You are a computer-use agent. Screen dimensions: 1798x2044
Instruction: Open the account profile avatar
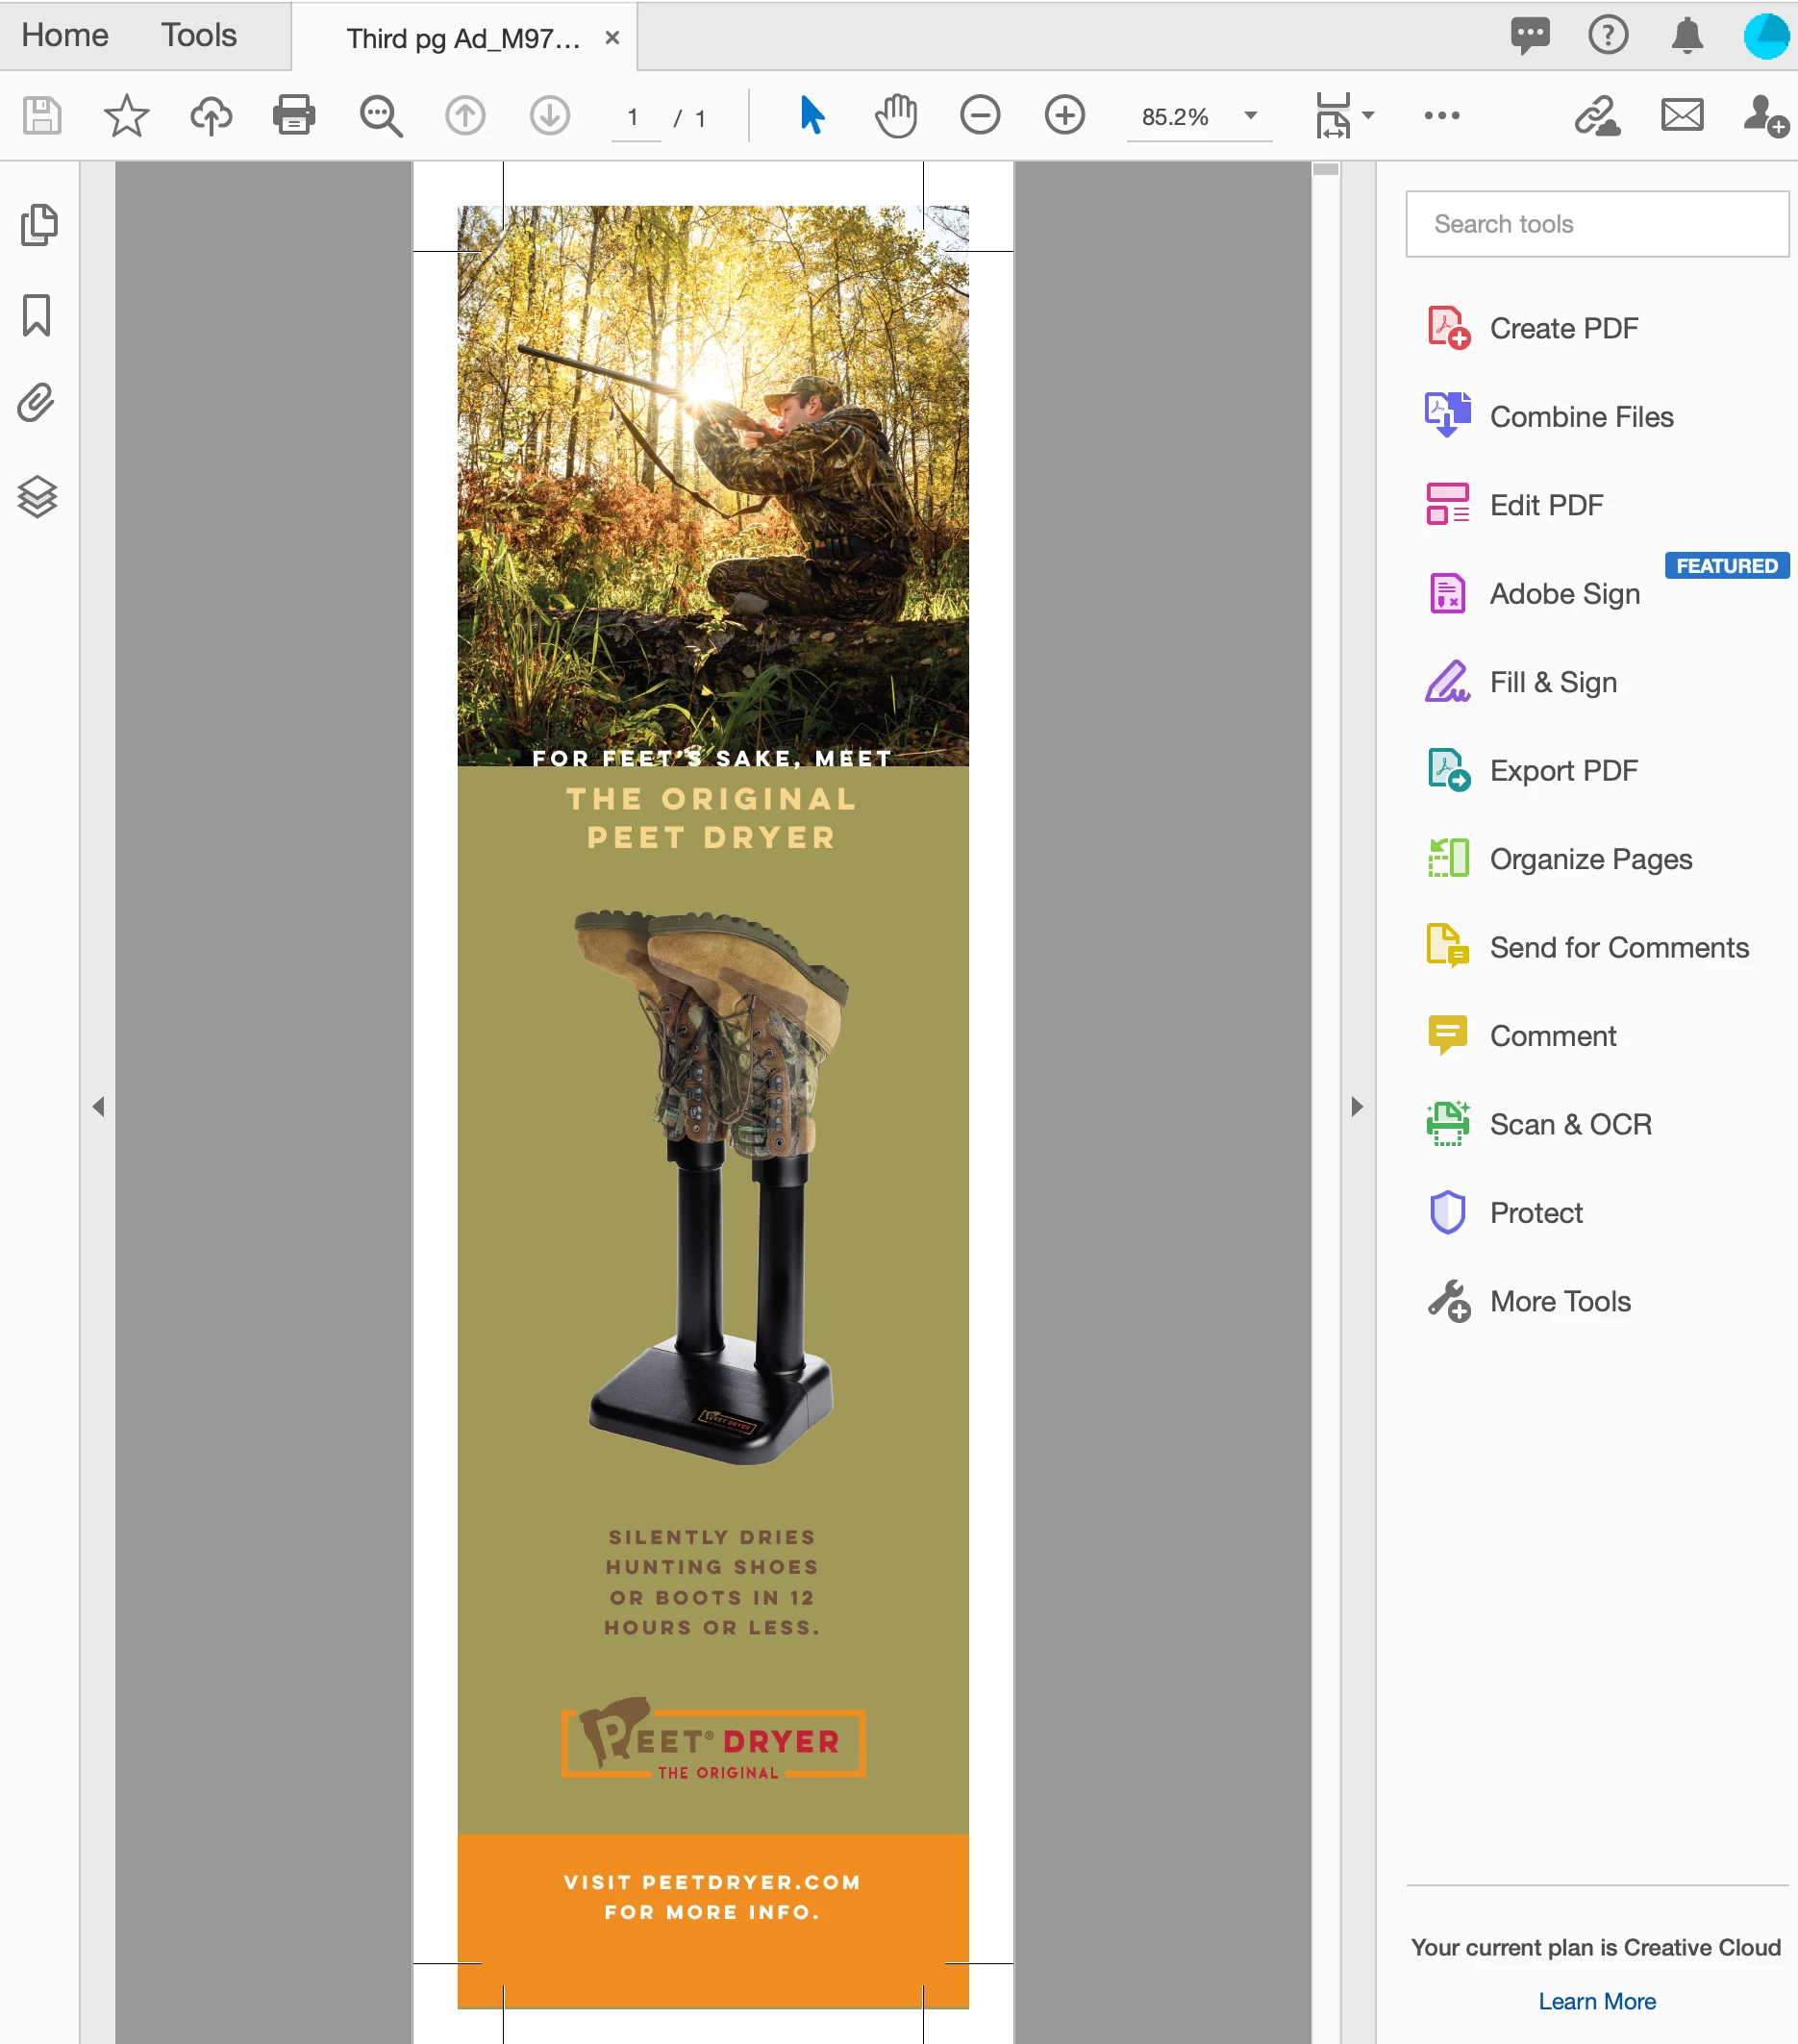point(1768,36)
